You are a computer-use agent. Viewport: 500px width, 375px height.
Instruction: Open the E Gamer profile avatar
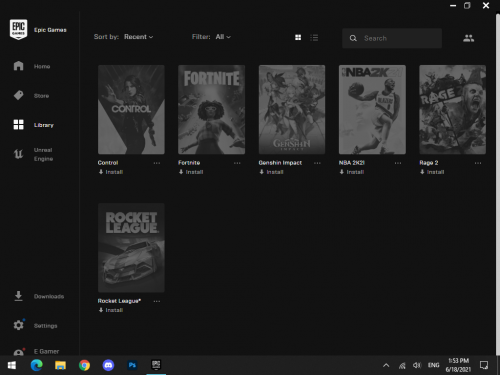pos(19,352)
